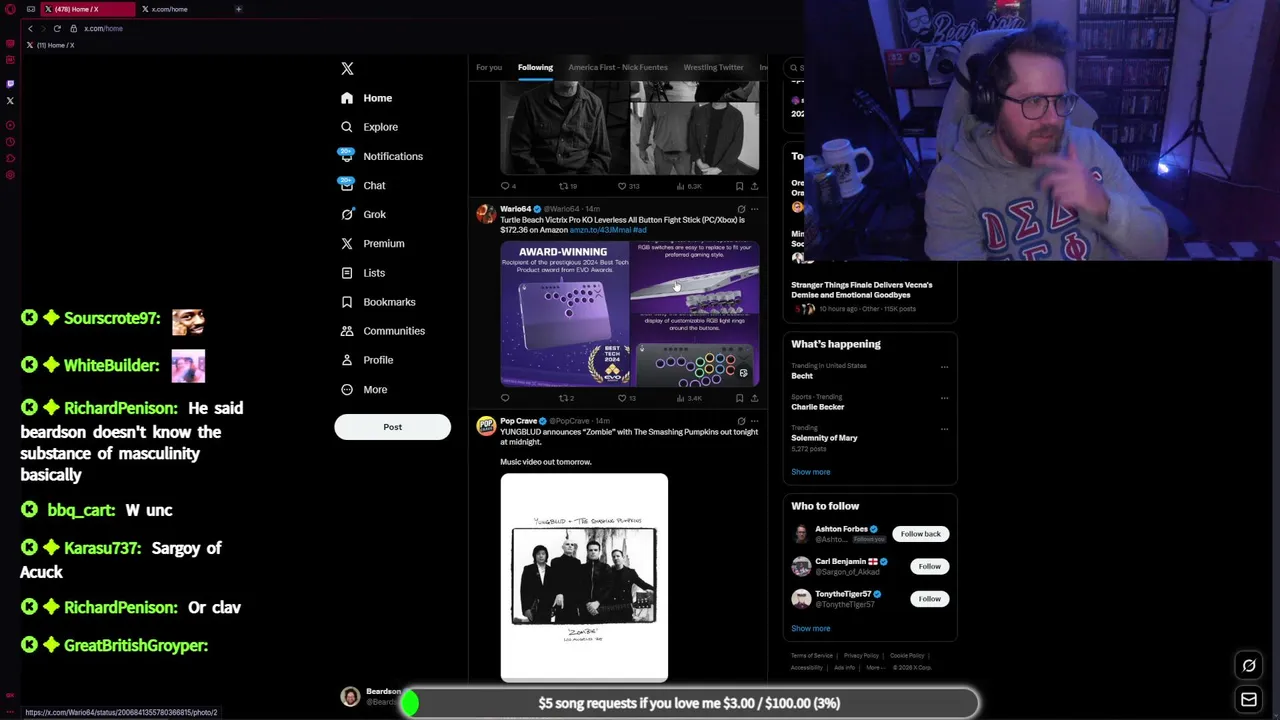Go back in the browser
The image size is (1280, 720).
(30, 28)
